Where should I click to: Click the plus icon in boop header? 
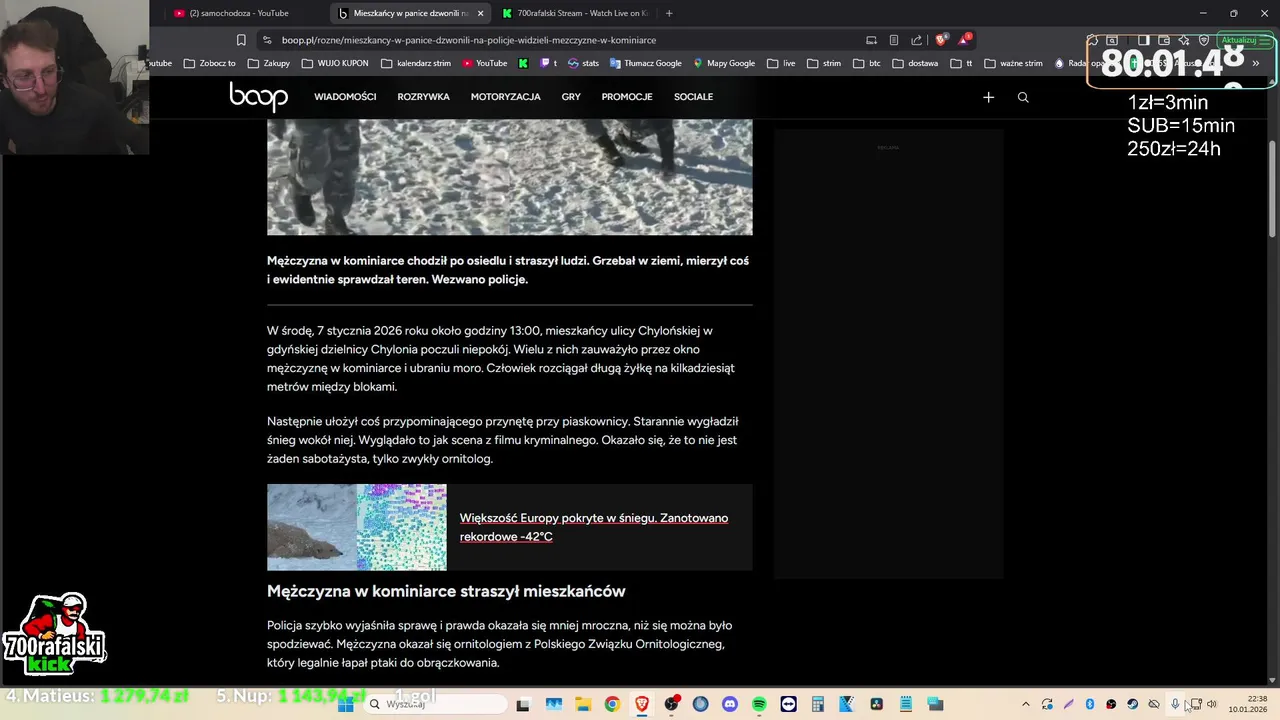click(x=988, y=97)
